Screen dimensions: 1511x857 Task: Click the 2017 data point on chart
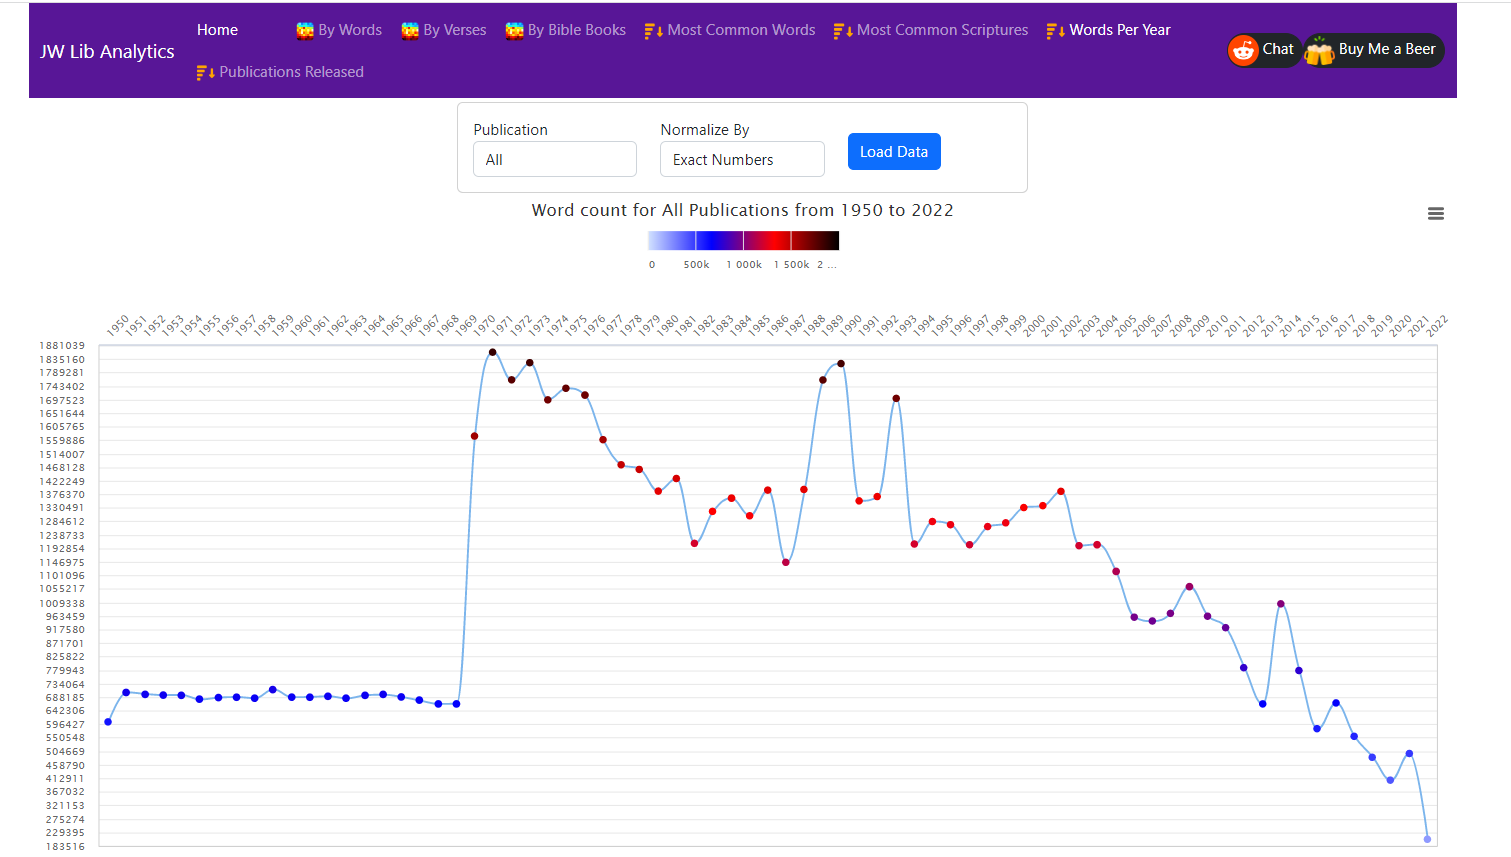pyautogui.click(x=1336, y=703)
